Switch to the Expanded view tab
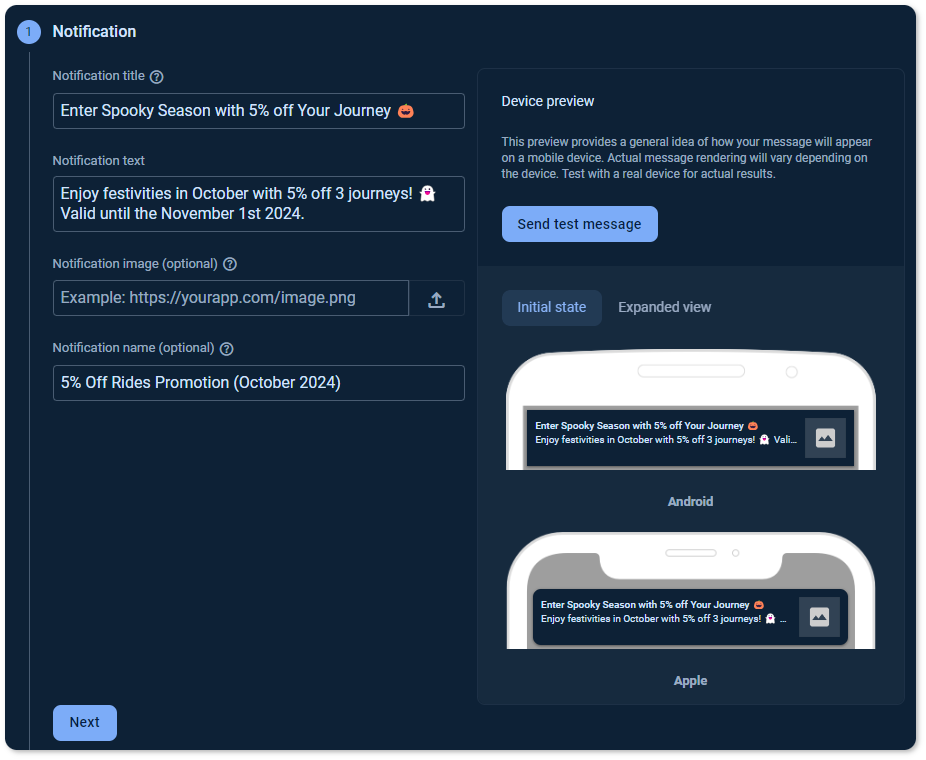The height and width of the screenshot is (760, 926). (x=664, y=308)
